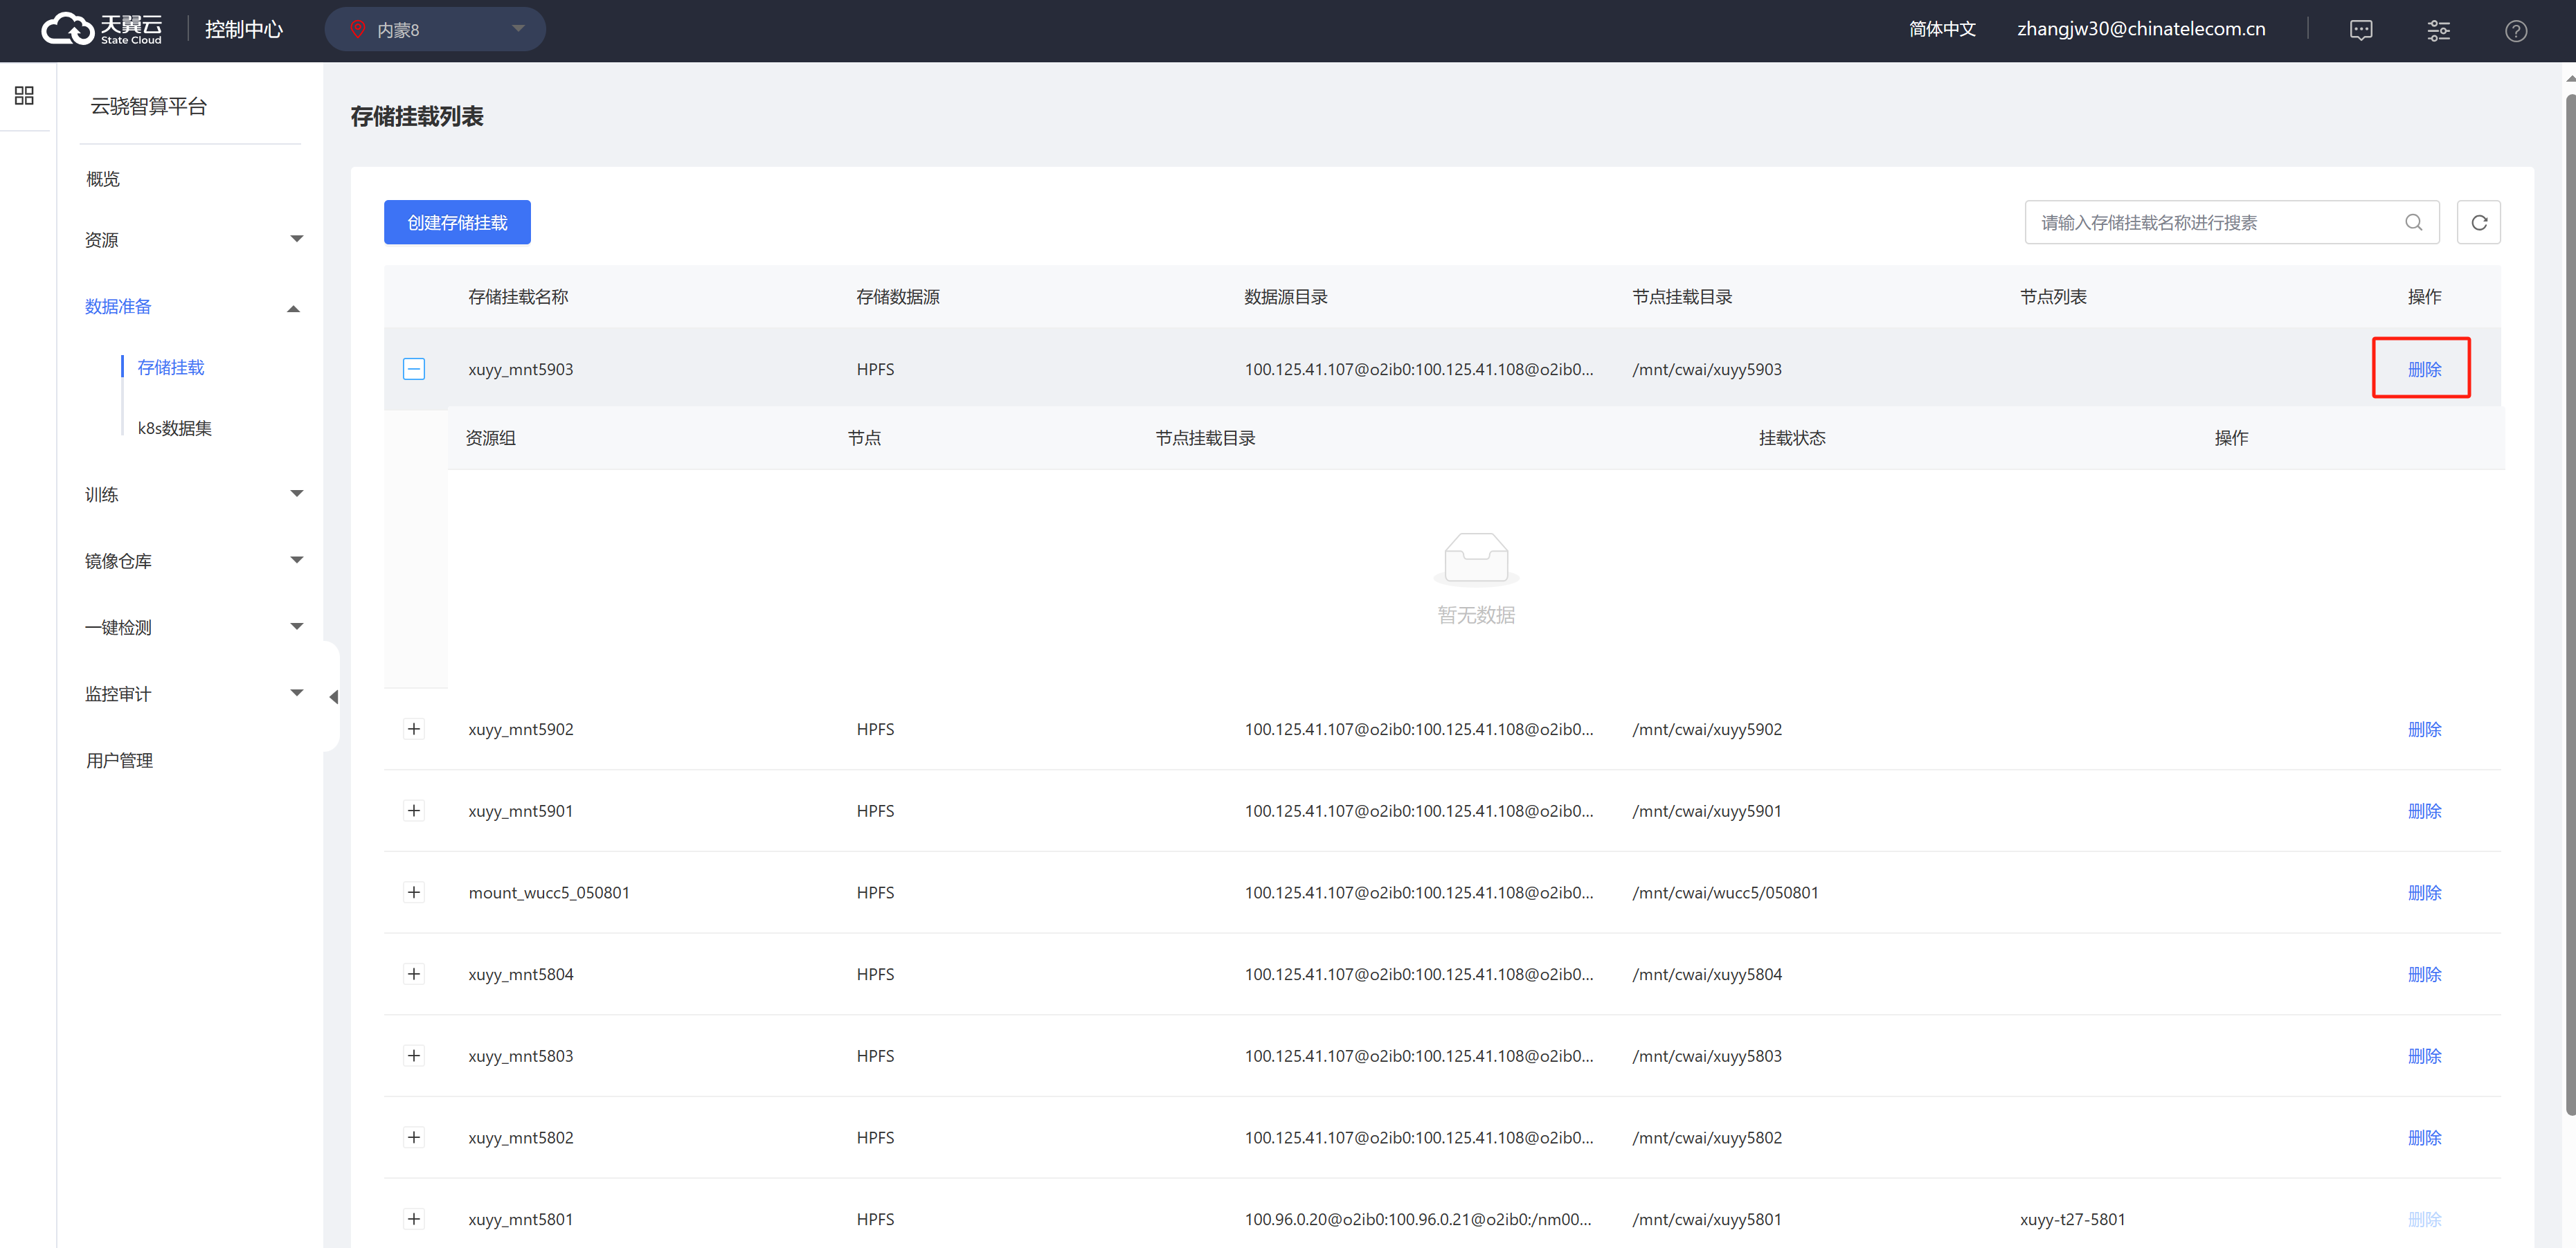
Task: Click the 创建存储挂载 button
Action: 457,222
